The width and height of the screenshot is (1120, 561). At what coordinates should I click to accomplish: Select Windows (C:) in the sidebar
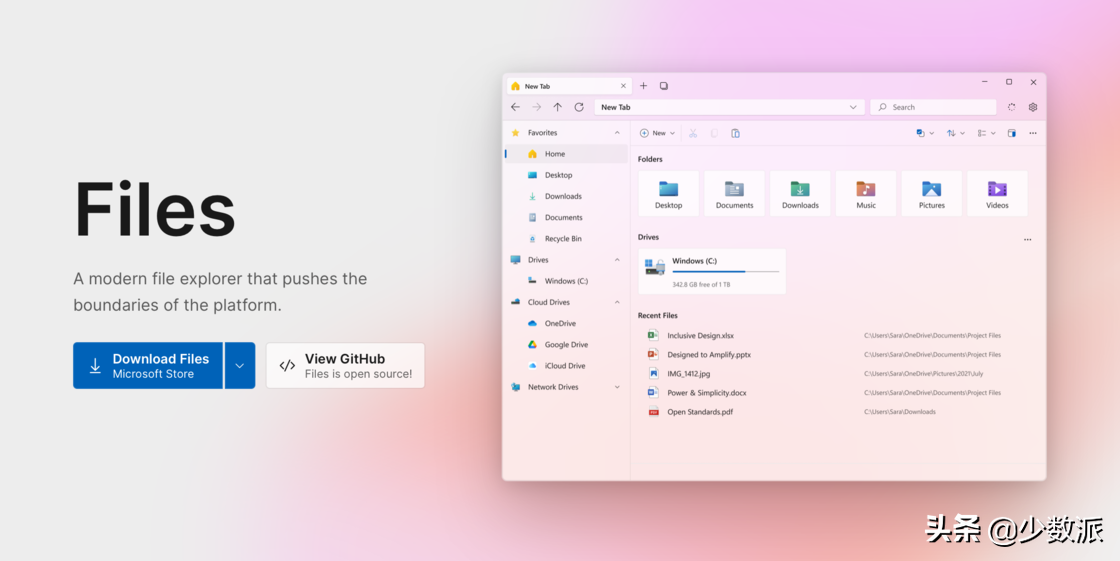566,281
